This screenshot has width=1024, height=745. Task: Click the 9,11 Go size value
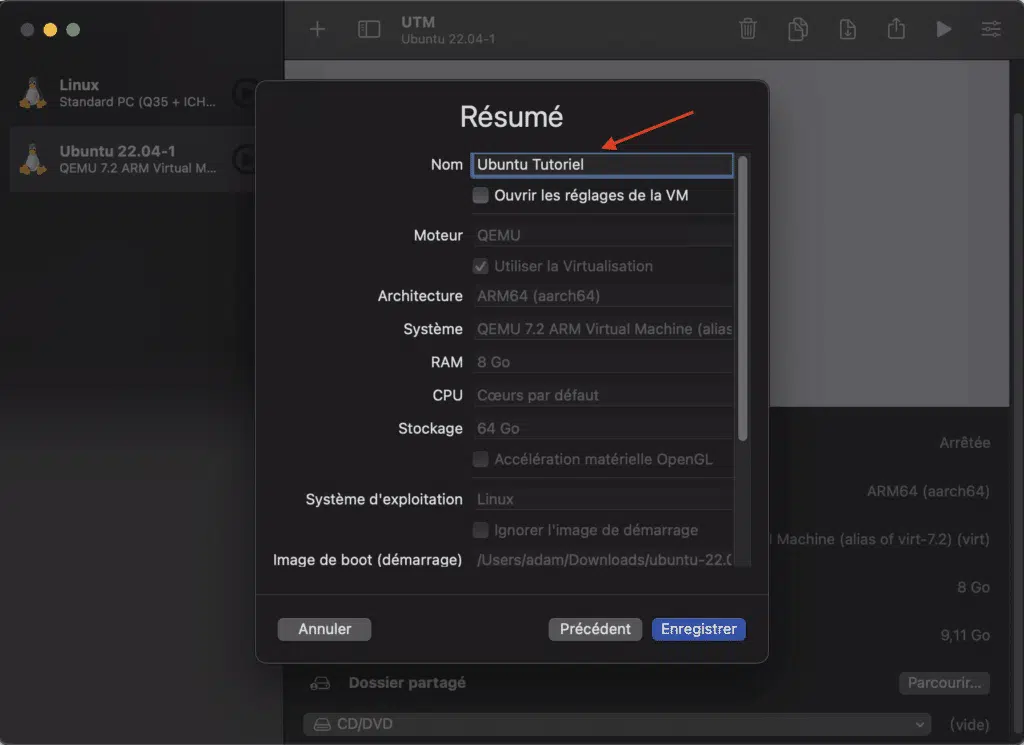tap(965, 635)
